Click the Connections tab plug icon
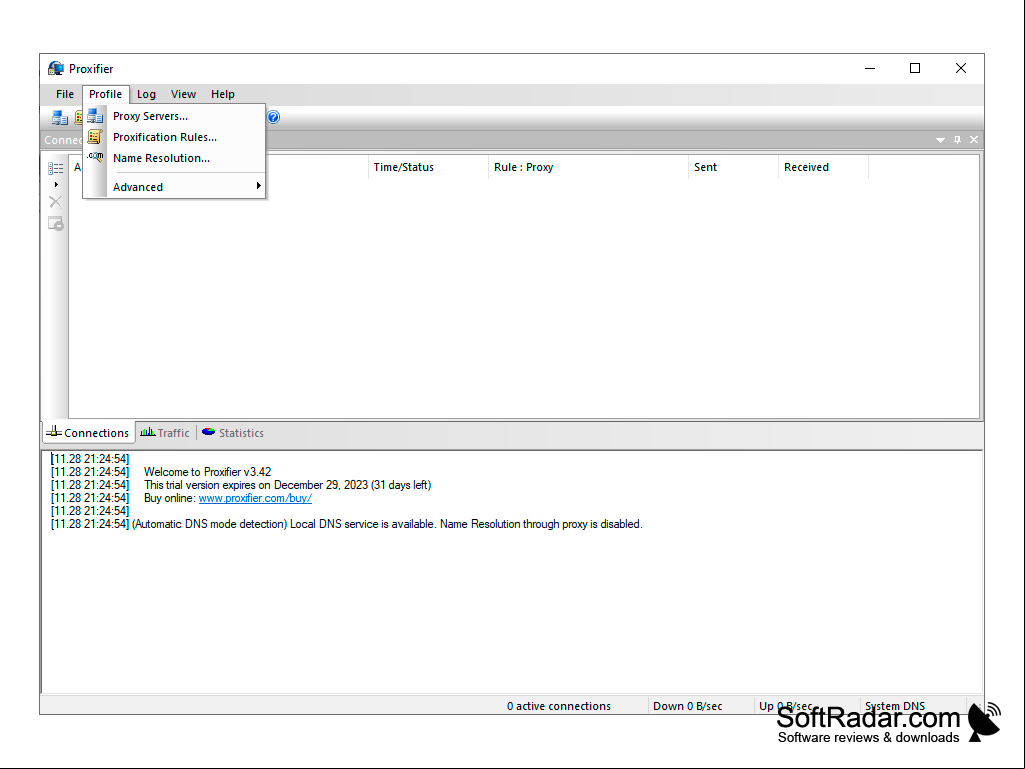The width and height of the screenshot is (1025, 769). coord(54,432)
